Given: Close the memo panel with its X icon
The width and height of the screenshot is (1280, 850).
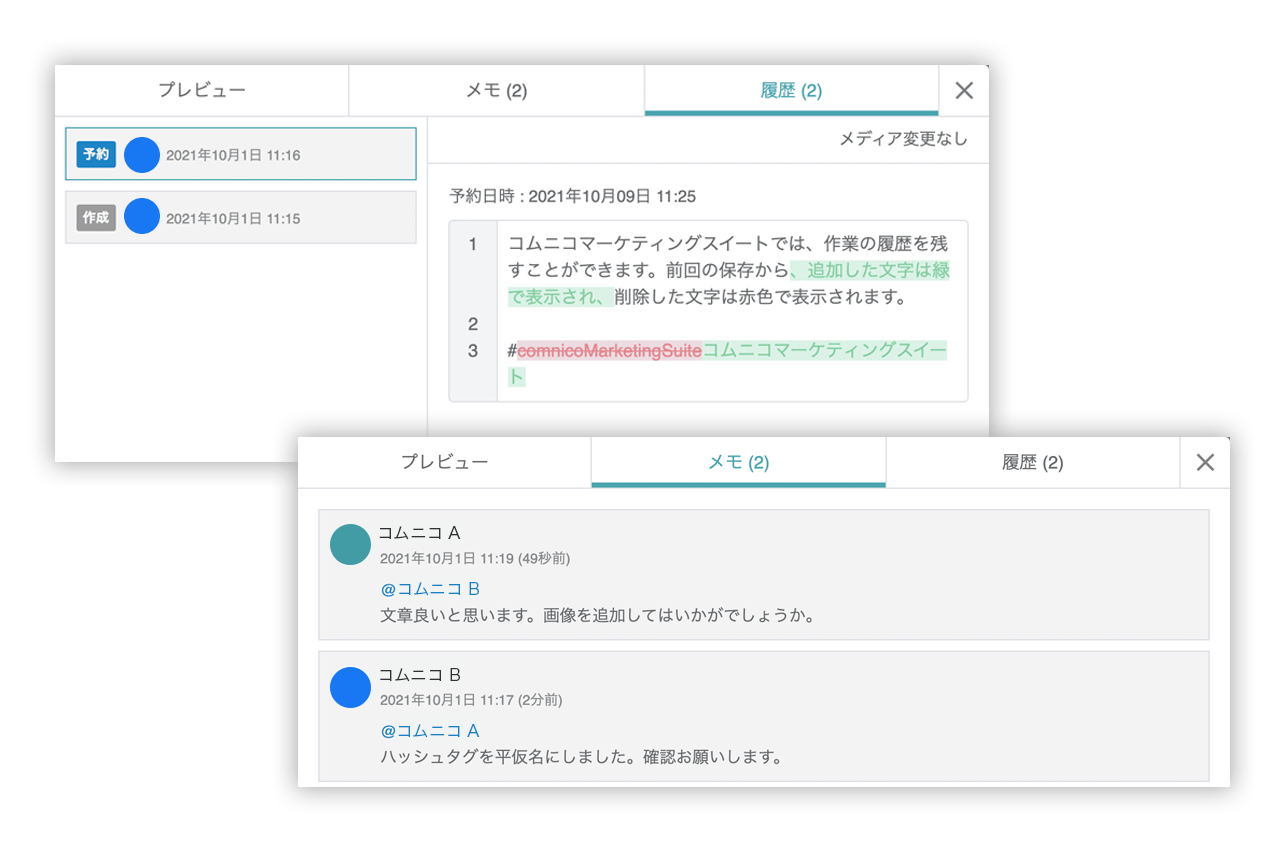Looking at the screenshot, I should [1205, 462].
